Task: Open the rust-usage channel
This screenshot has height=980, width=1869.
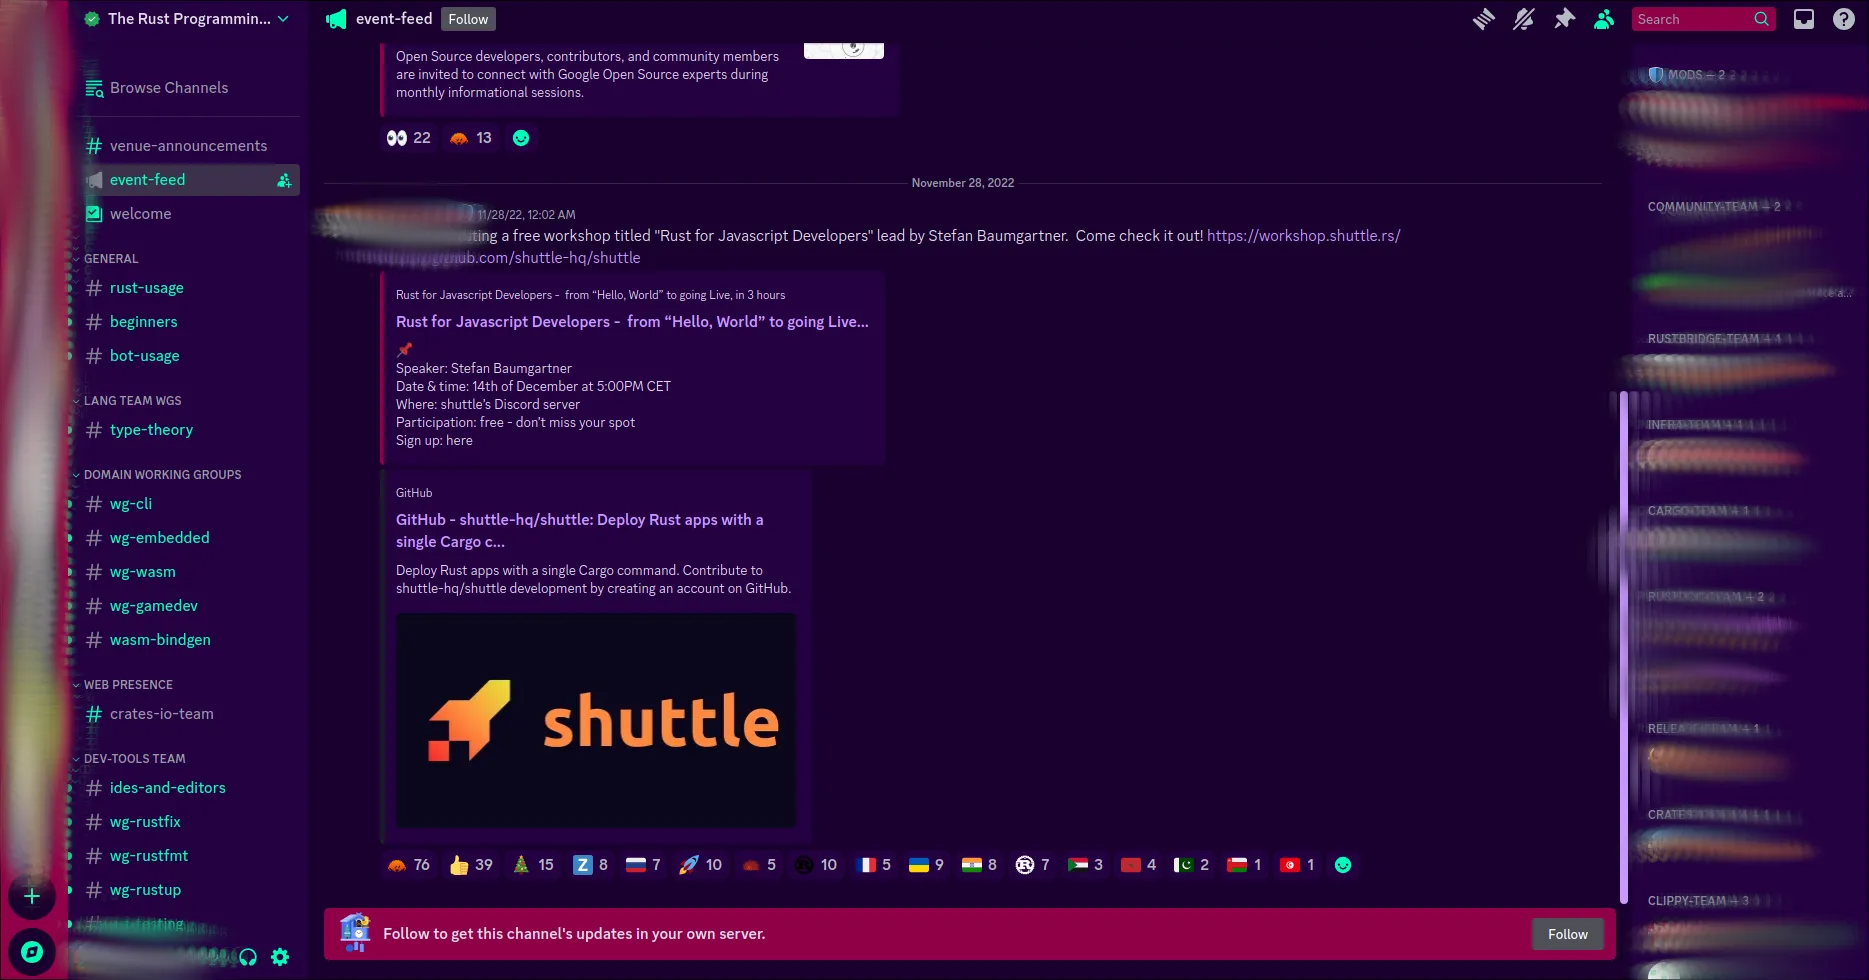Action: [188, 288]
